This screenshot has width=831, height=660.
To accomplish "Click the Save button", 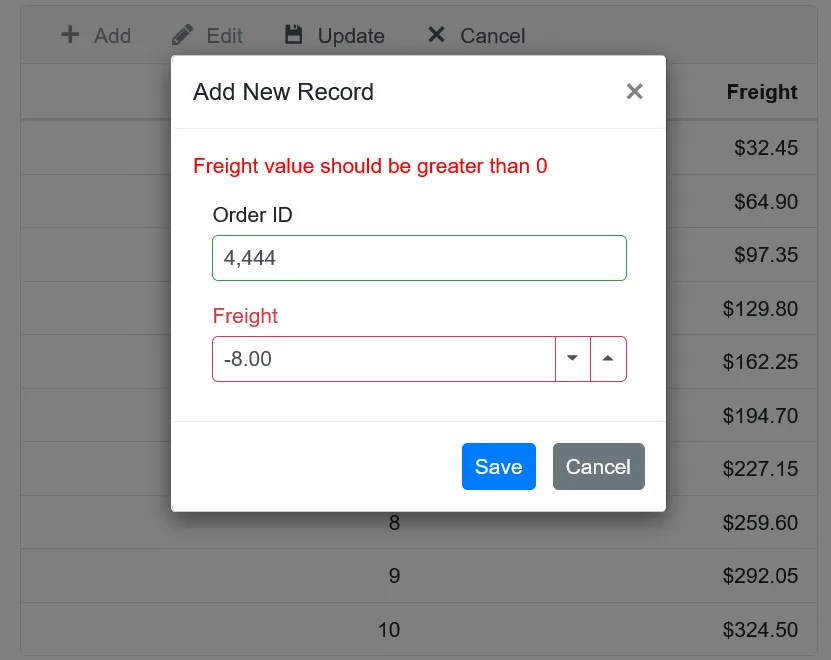I will coord(498,466).
